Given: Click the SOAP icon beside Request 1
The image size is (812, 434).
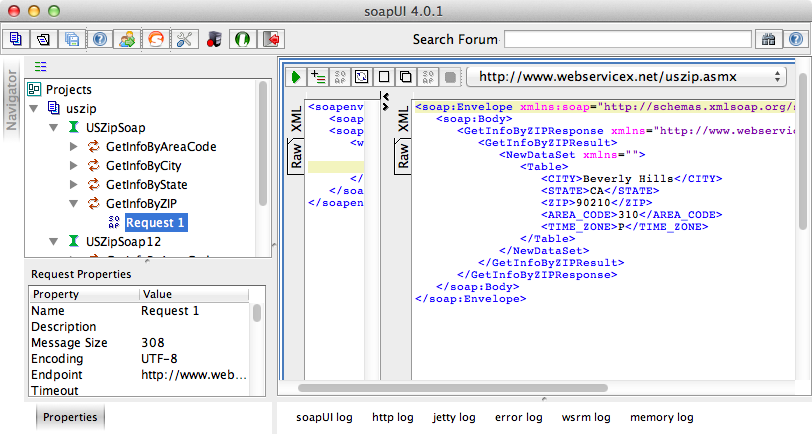Looking at the screenshot, I should 114,223.
